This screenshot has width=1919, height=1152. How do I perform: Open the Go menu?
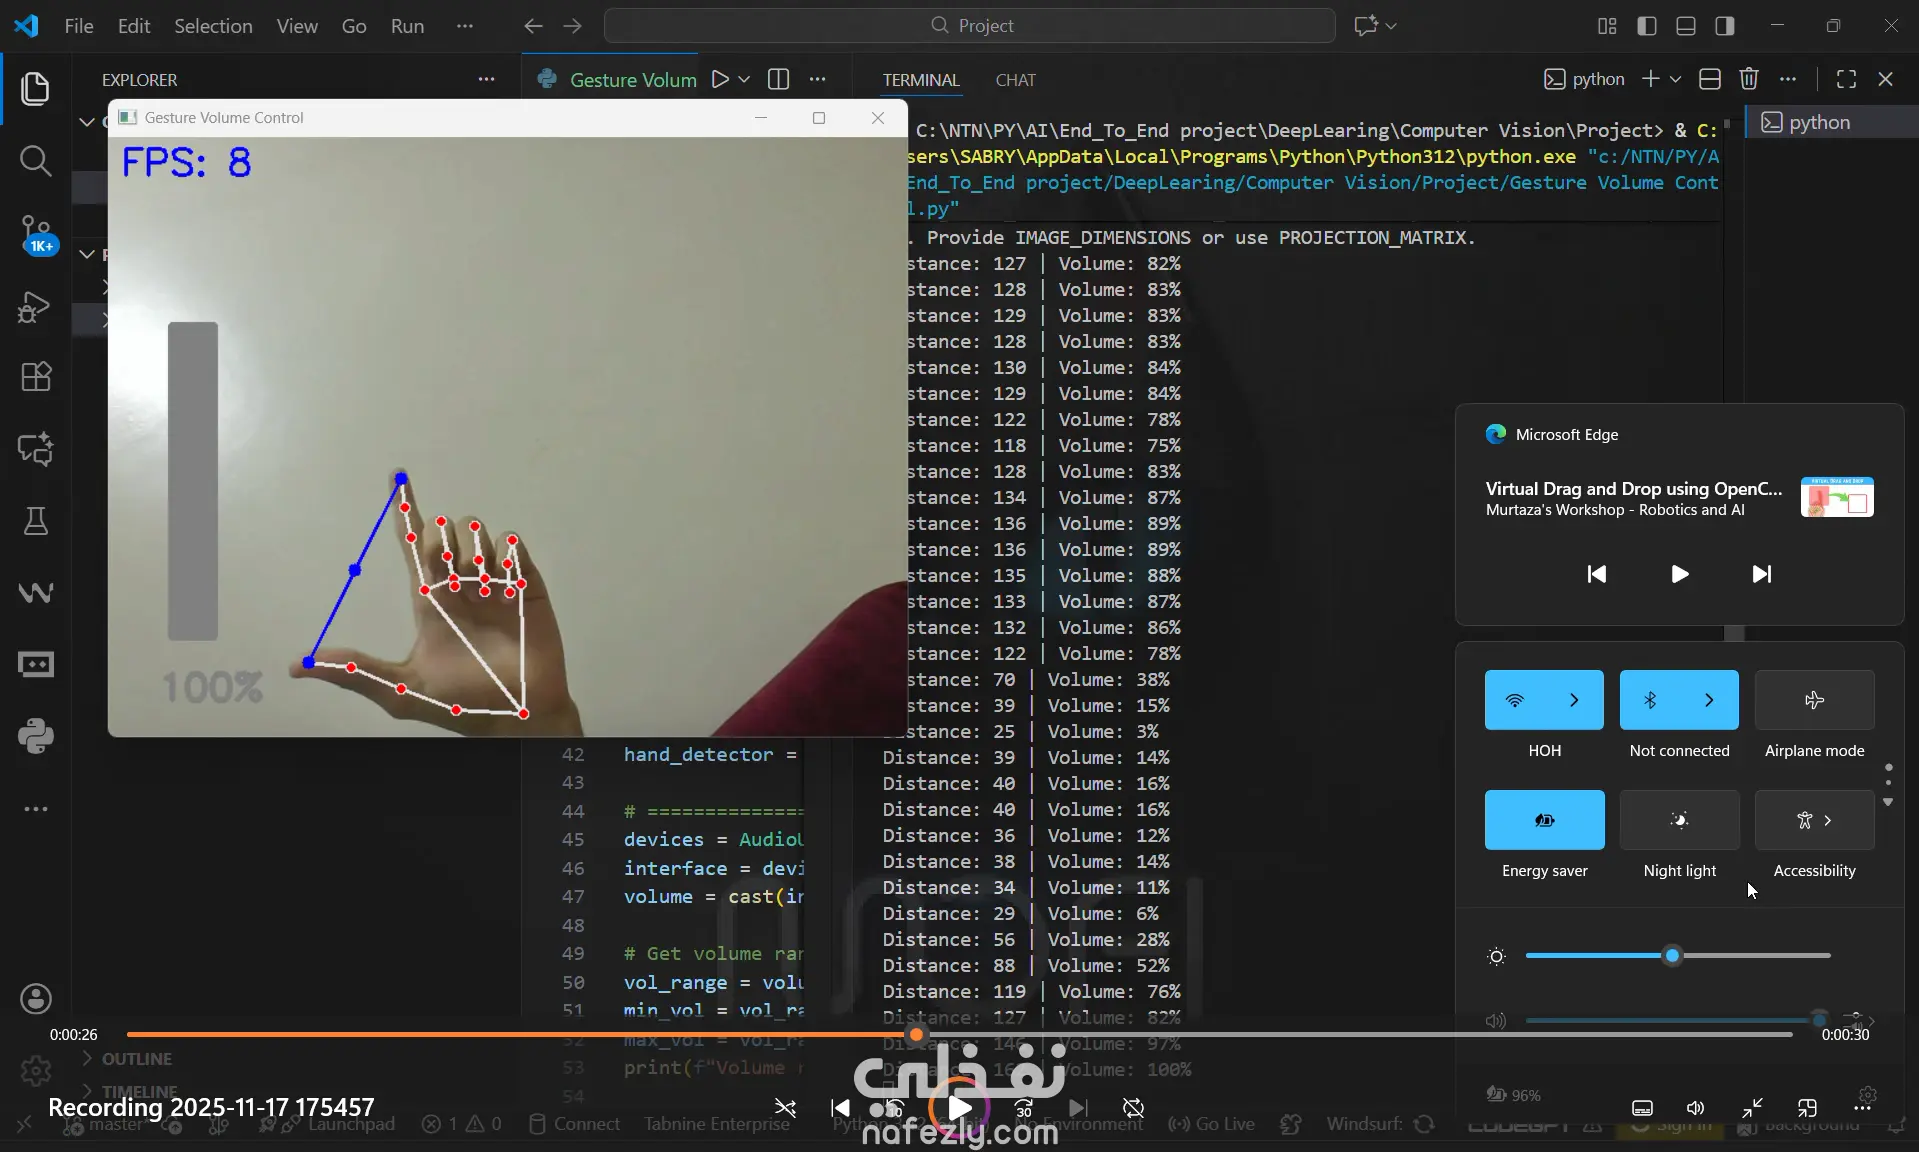(354, 26)
